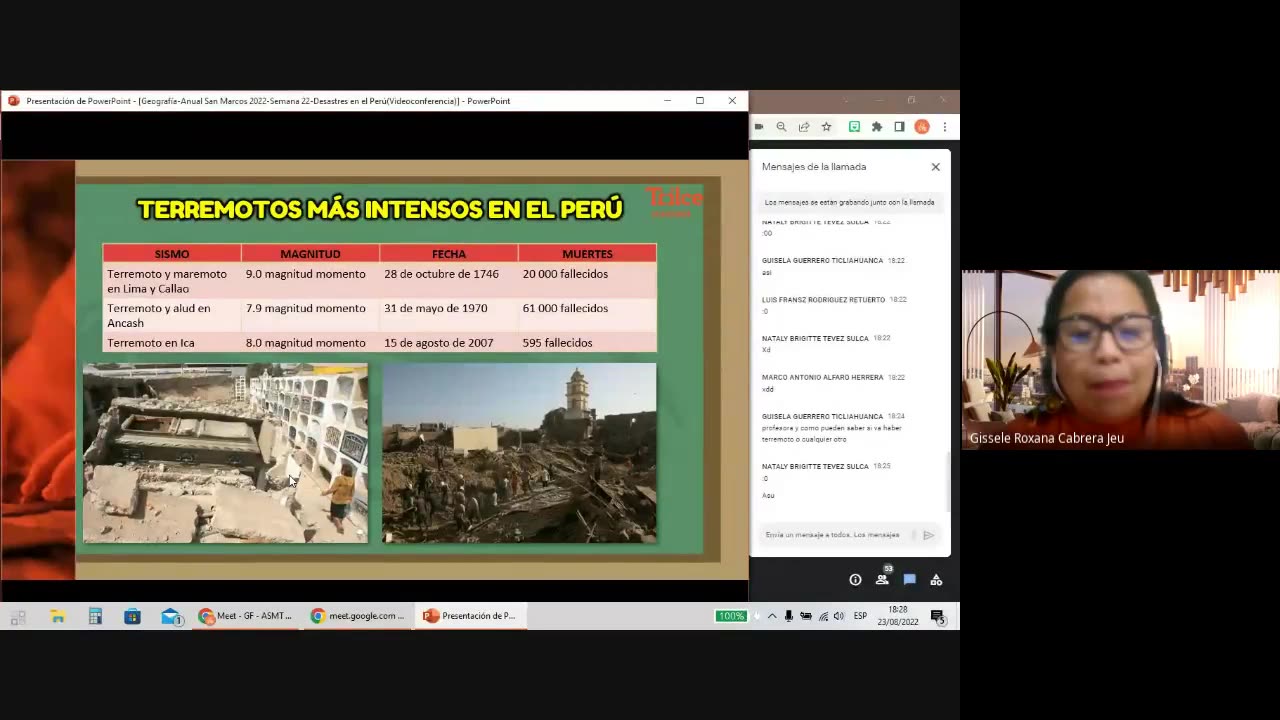Screen dimensions: 1280x720
Task: Click Gissele Roxana Cabrera Jeu video tile
Action: (x=1120, y=360)
